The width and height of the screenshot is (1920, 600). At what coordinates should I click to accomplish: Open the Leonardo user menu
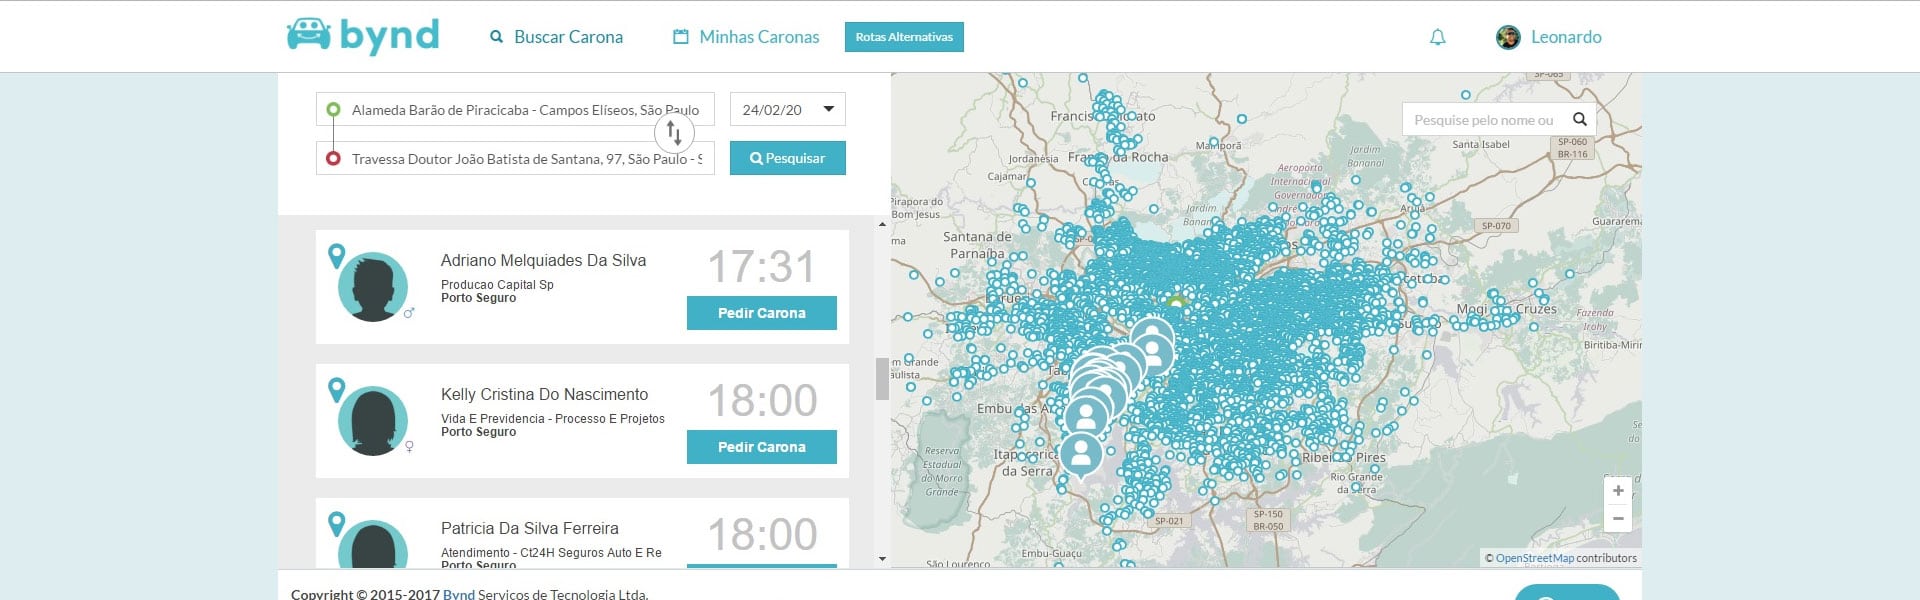pyautogui.click(x=1566, y=37)
